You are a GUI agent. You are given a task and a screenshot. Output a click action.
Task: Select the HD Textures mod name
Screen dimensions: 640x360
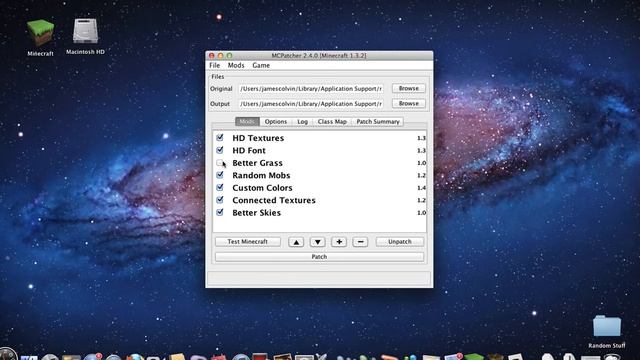coord(258,138)
